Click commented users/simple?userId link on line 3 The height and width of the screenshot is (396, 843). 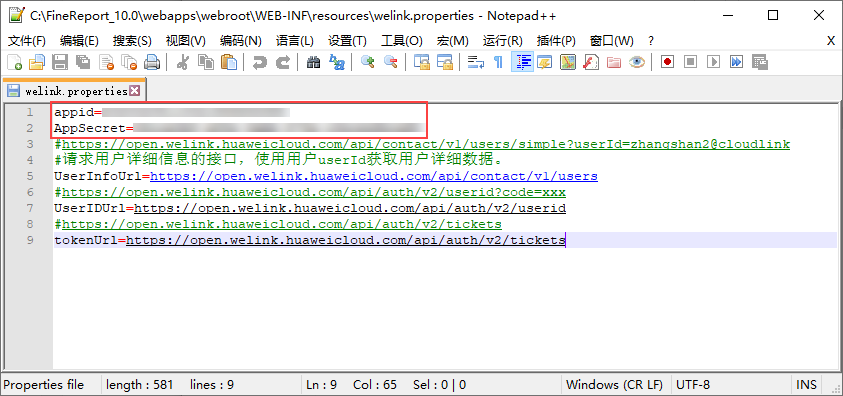[x=425, y=145]
